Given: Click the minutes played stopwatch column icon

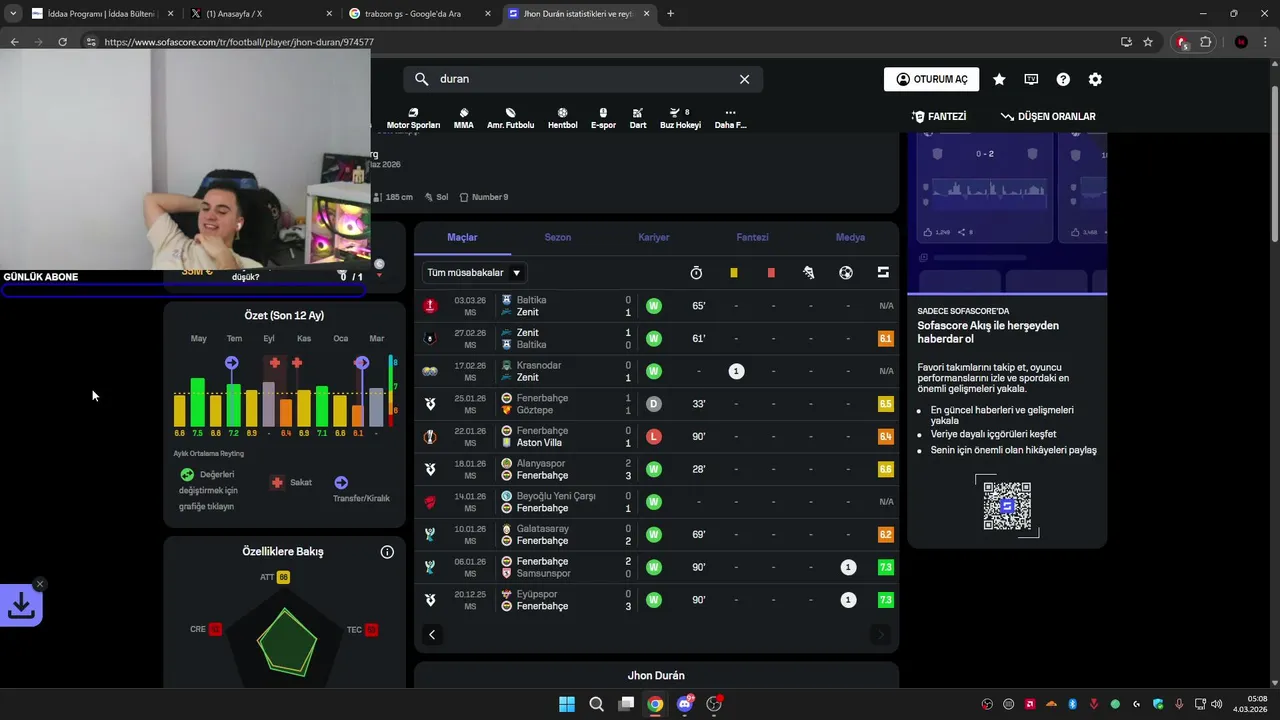Looking at the screenshot, I should pos(697,272).
